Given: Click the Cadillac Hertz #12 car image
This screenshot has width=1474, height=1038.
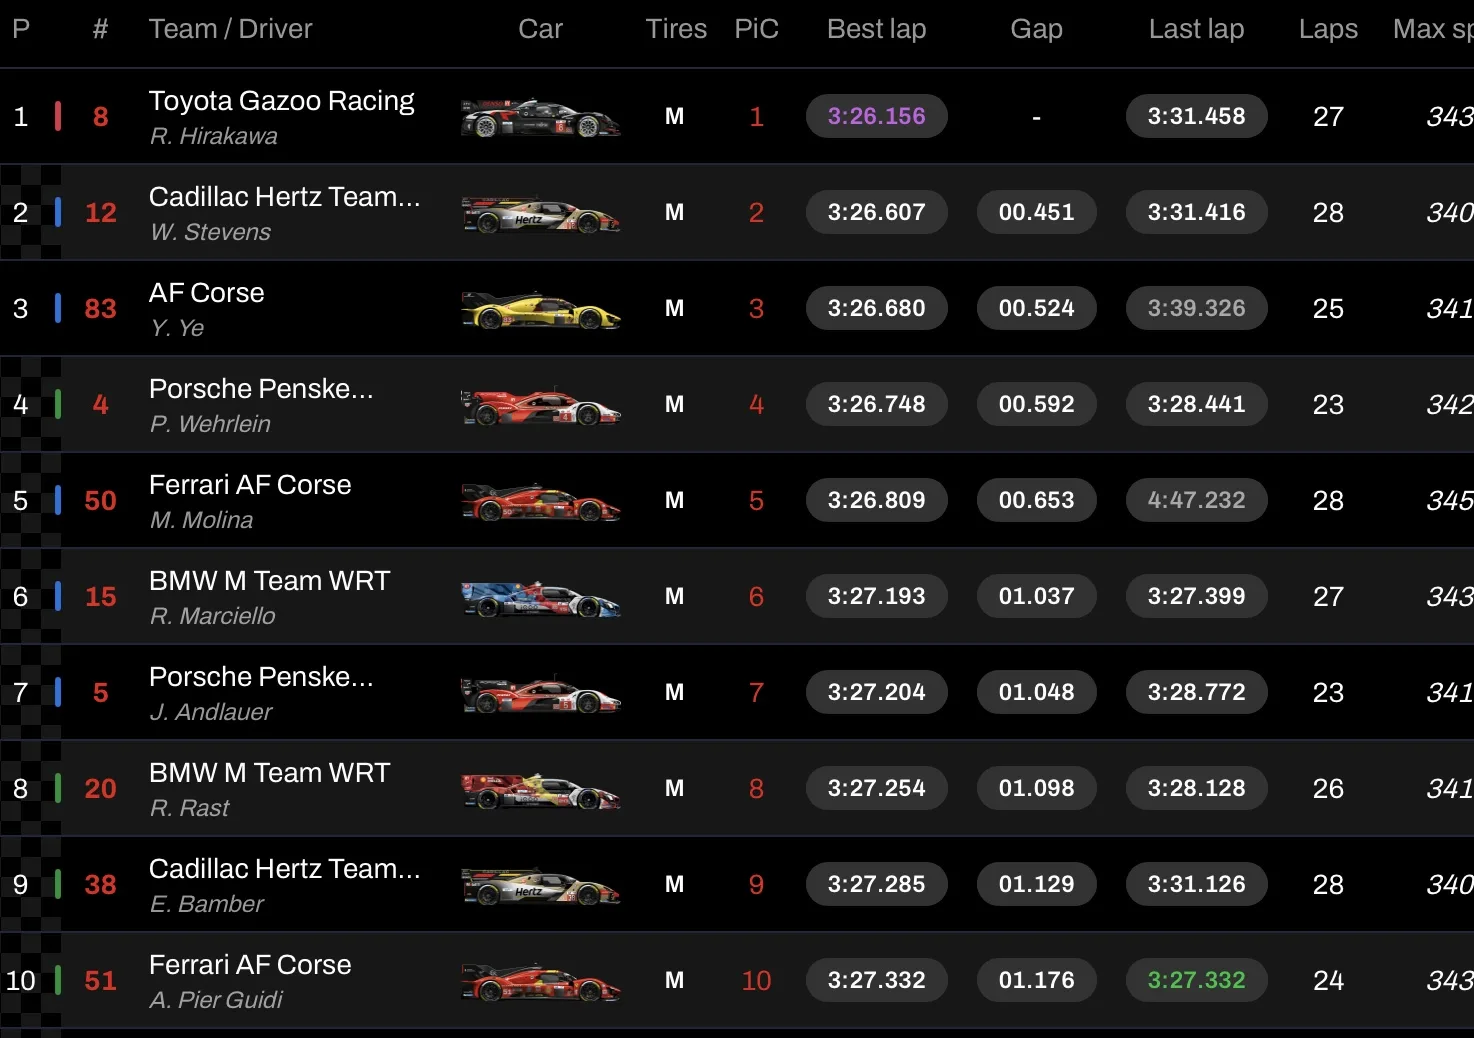Looking at the screenshot, I should (x=540, y=213).
